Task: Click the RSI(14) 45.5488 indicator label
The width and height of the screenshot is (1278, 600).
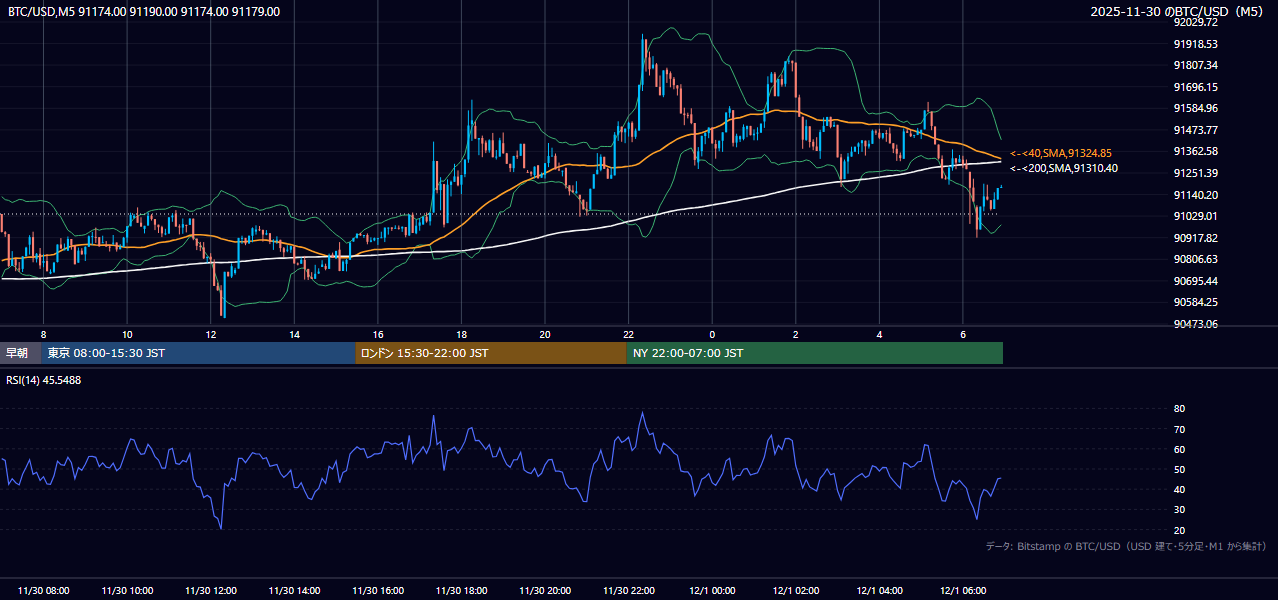Action: (x=44, y=380)
